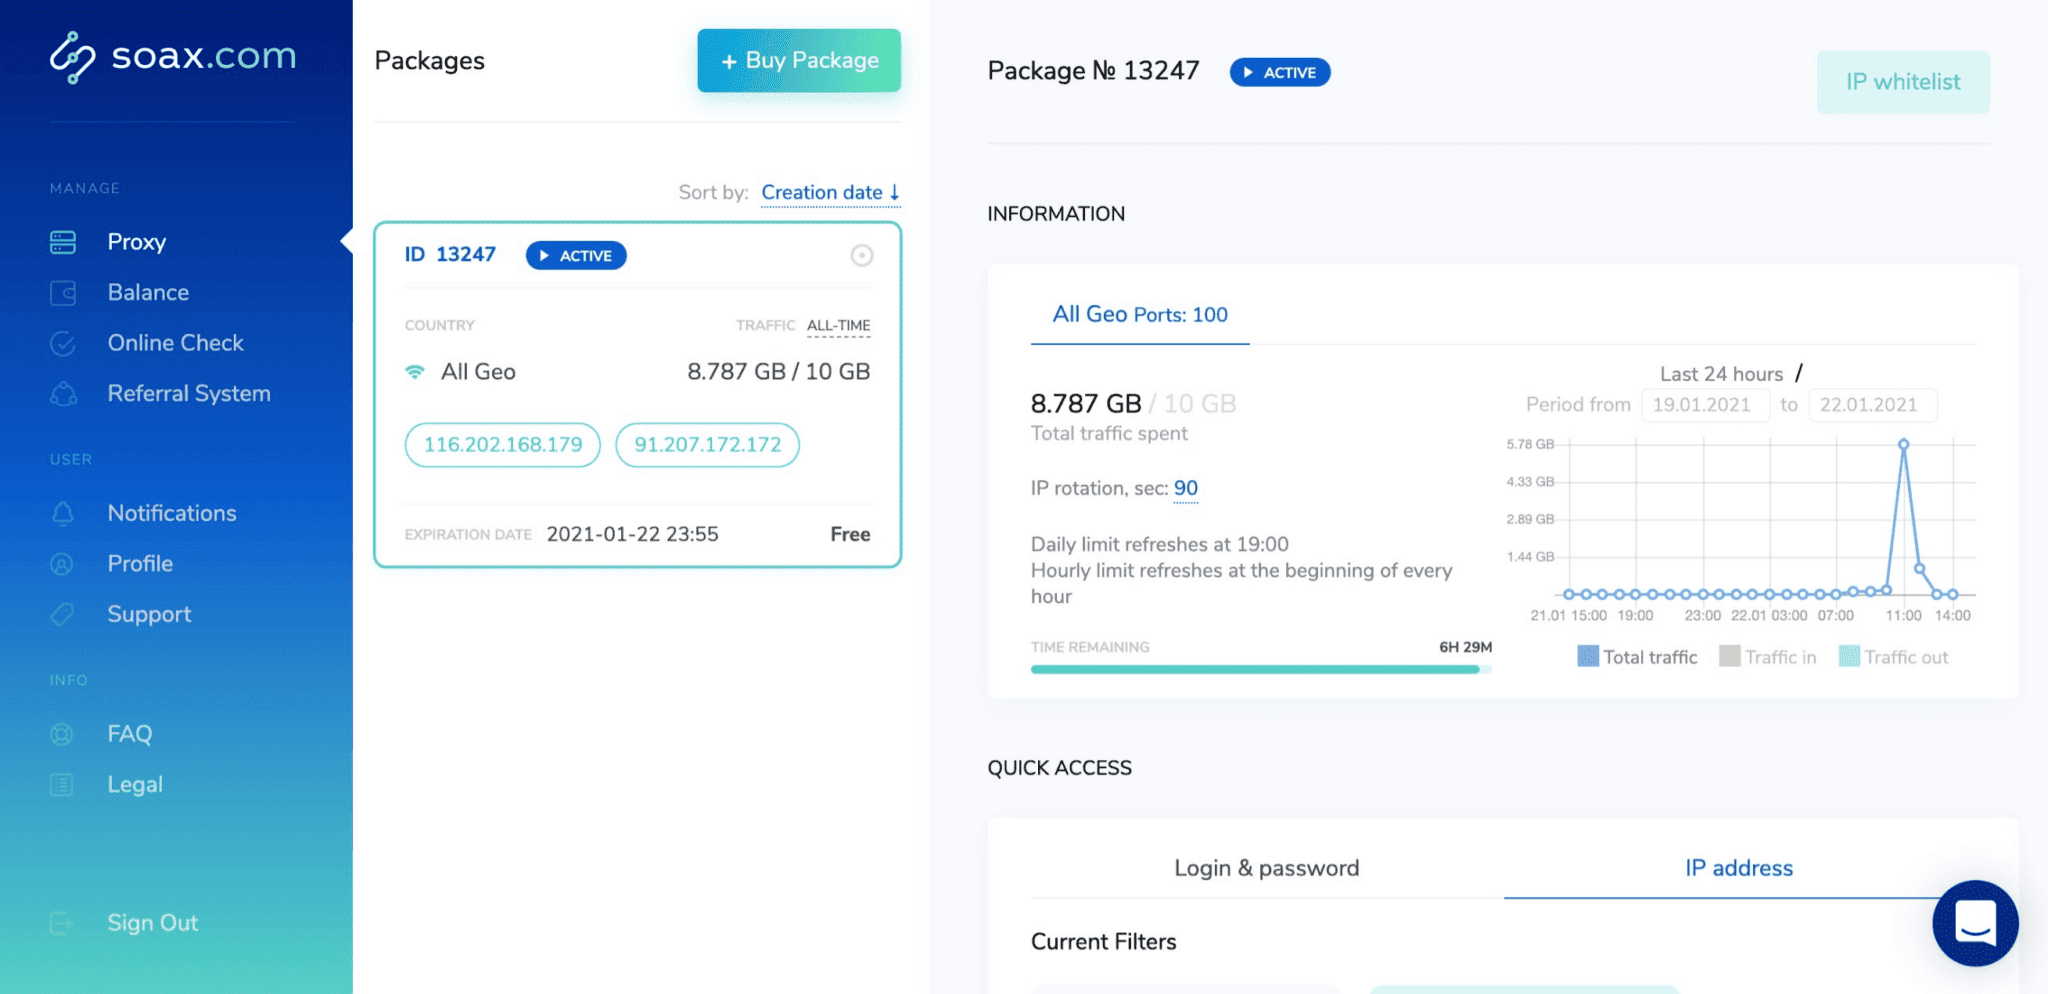
Task: Select IP address 116.202.168.179 chip
Action: pyautogui.click(x=501, y=444)
